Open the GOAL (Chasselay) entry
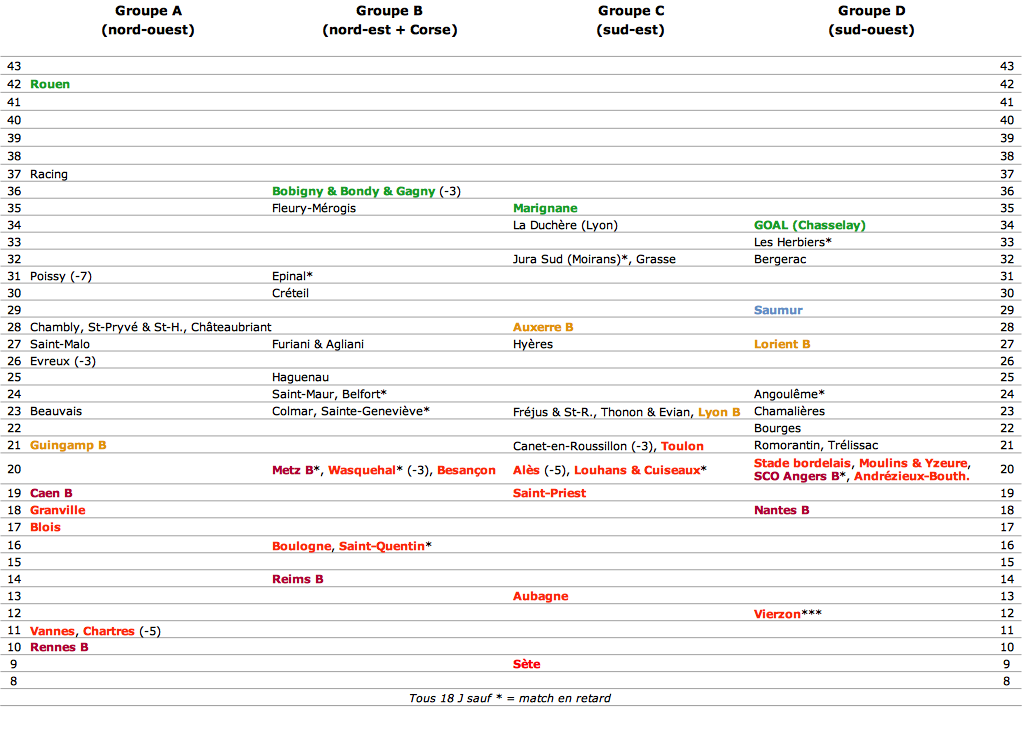The width and height of the screenshot is (1026, 736). 809,225
